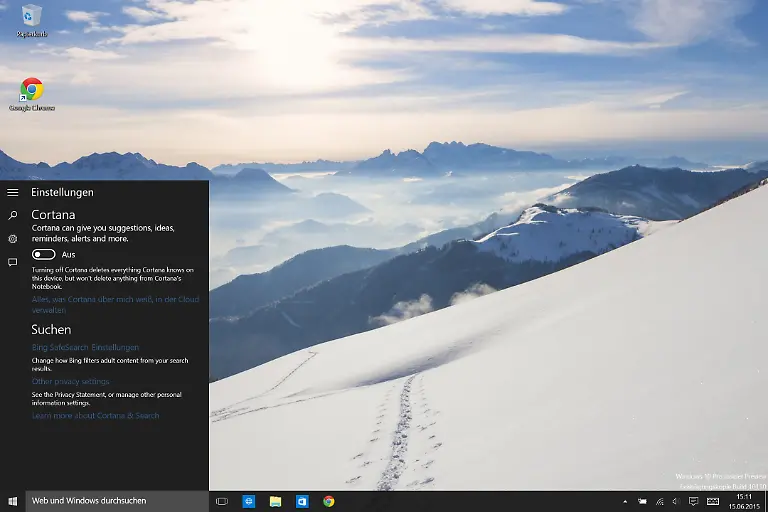Open Bing SafeSearch Einstellungen link
Image resolution: width=768 pixels, height=512 pixels.
coord(85,347)
